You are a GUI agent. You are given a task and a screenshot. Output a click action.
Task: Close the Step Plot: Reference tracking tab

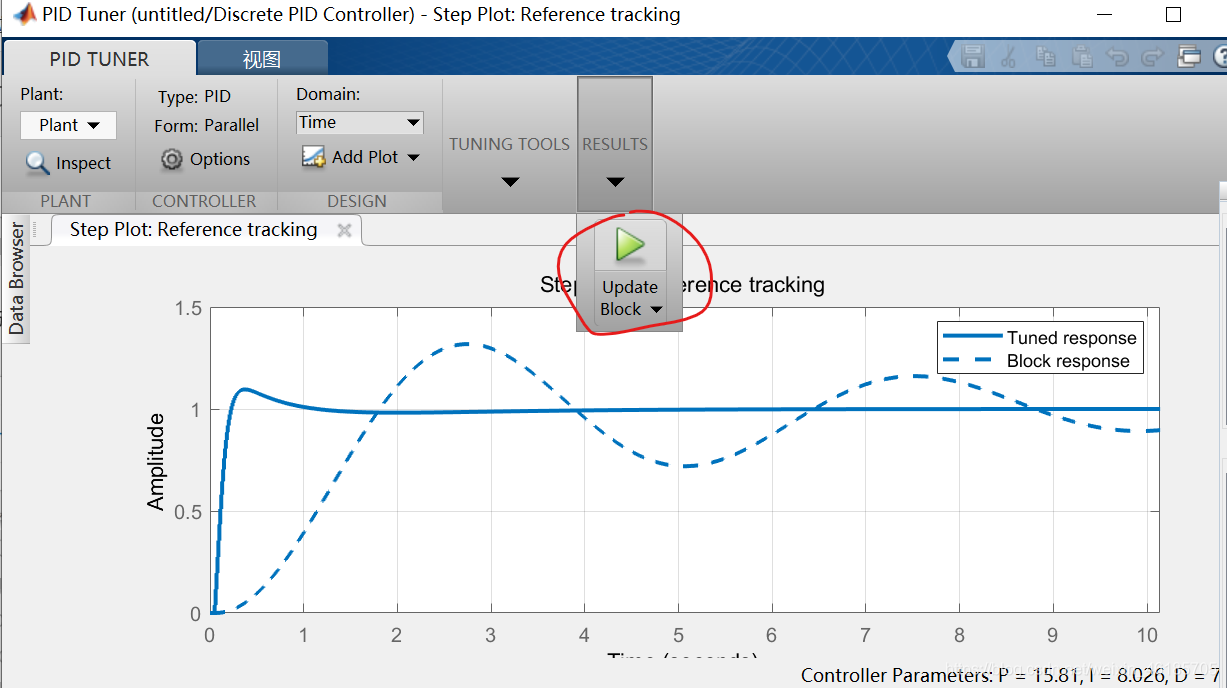click(x=344, y=230)
